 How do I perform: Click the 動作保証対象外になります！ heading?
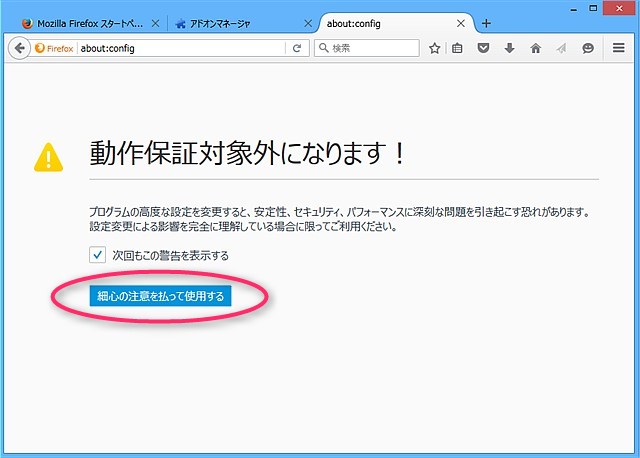[247, 154]
